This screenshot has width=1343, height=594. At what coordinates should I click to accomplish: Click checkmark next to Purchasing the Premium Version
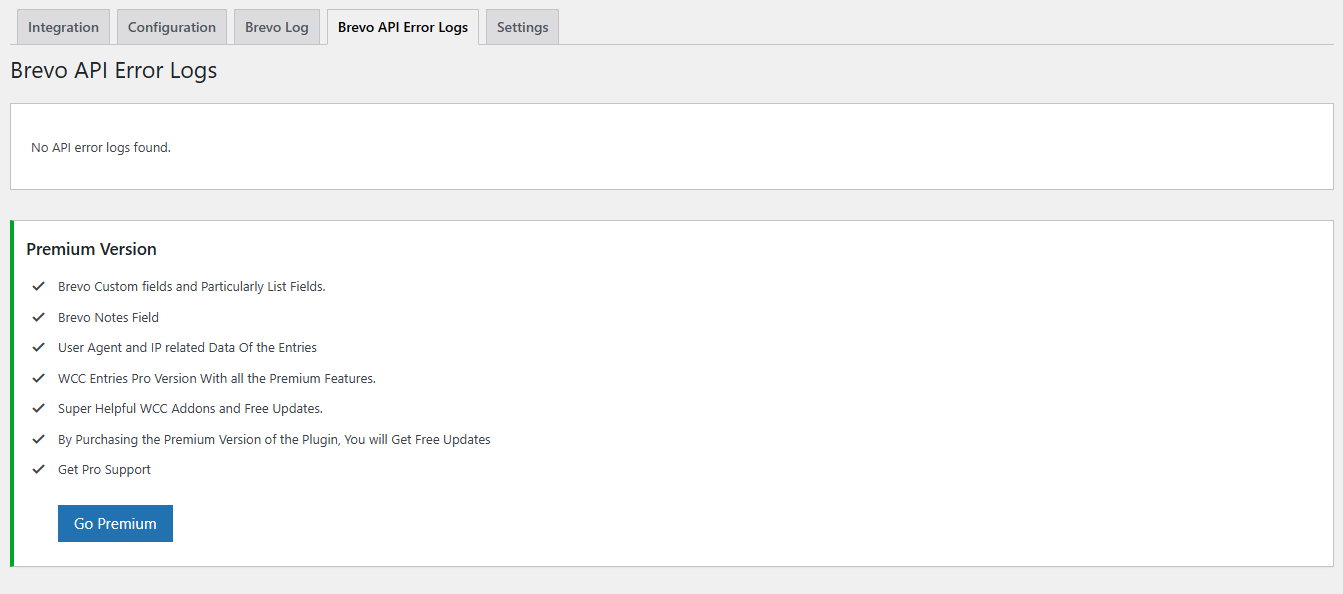(x=39, y=439)
